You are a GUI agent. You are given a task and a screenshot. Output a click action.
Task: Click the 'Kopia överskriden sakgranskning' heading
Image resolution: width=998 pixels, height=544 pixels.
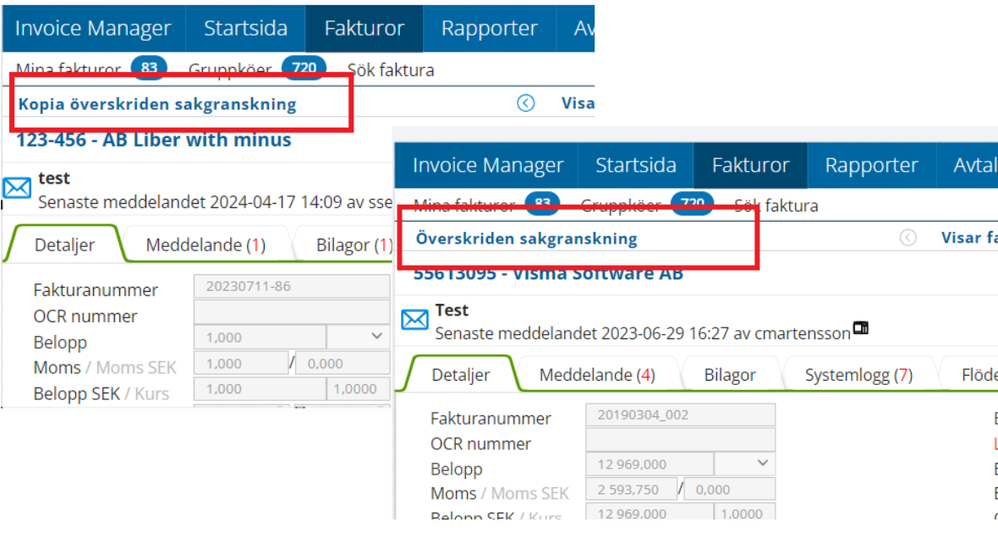click(157, 104)
